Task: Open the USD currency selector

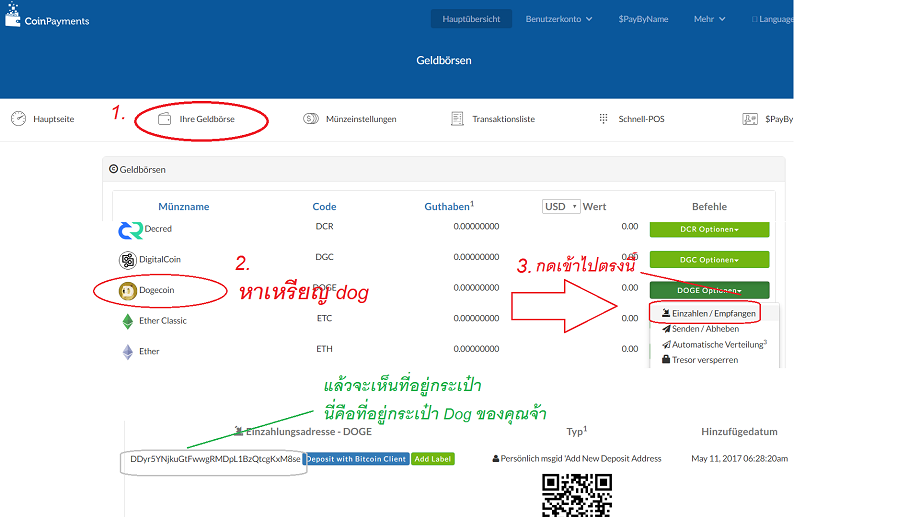Action: (x=561, y=207)
